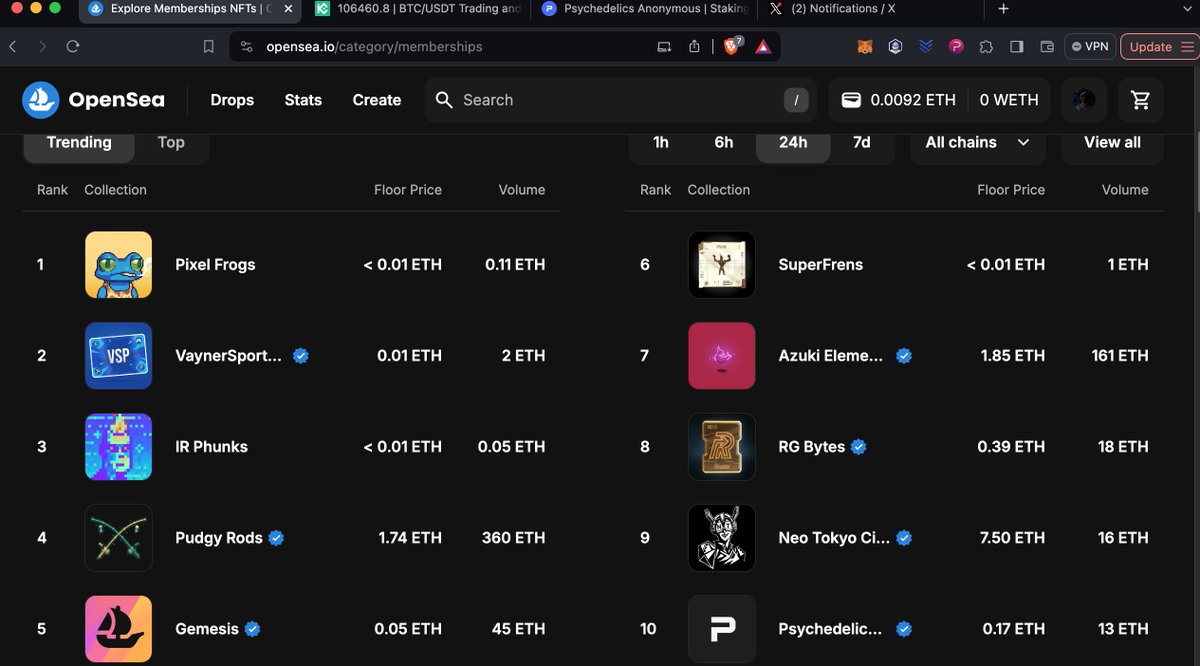Viewport: 1200px width, 666px height.
Task: Reload the page
Action: (x=73, y=46)
